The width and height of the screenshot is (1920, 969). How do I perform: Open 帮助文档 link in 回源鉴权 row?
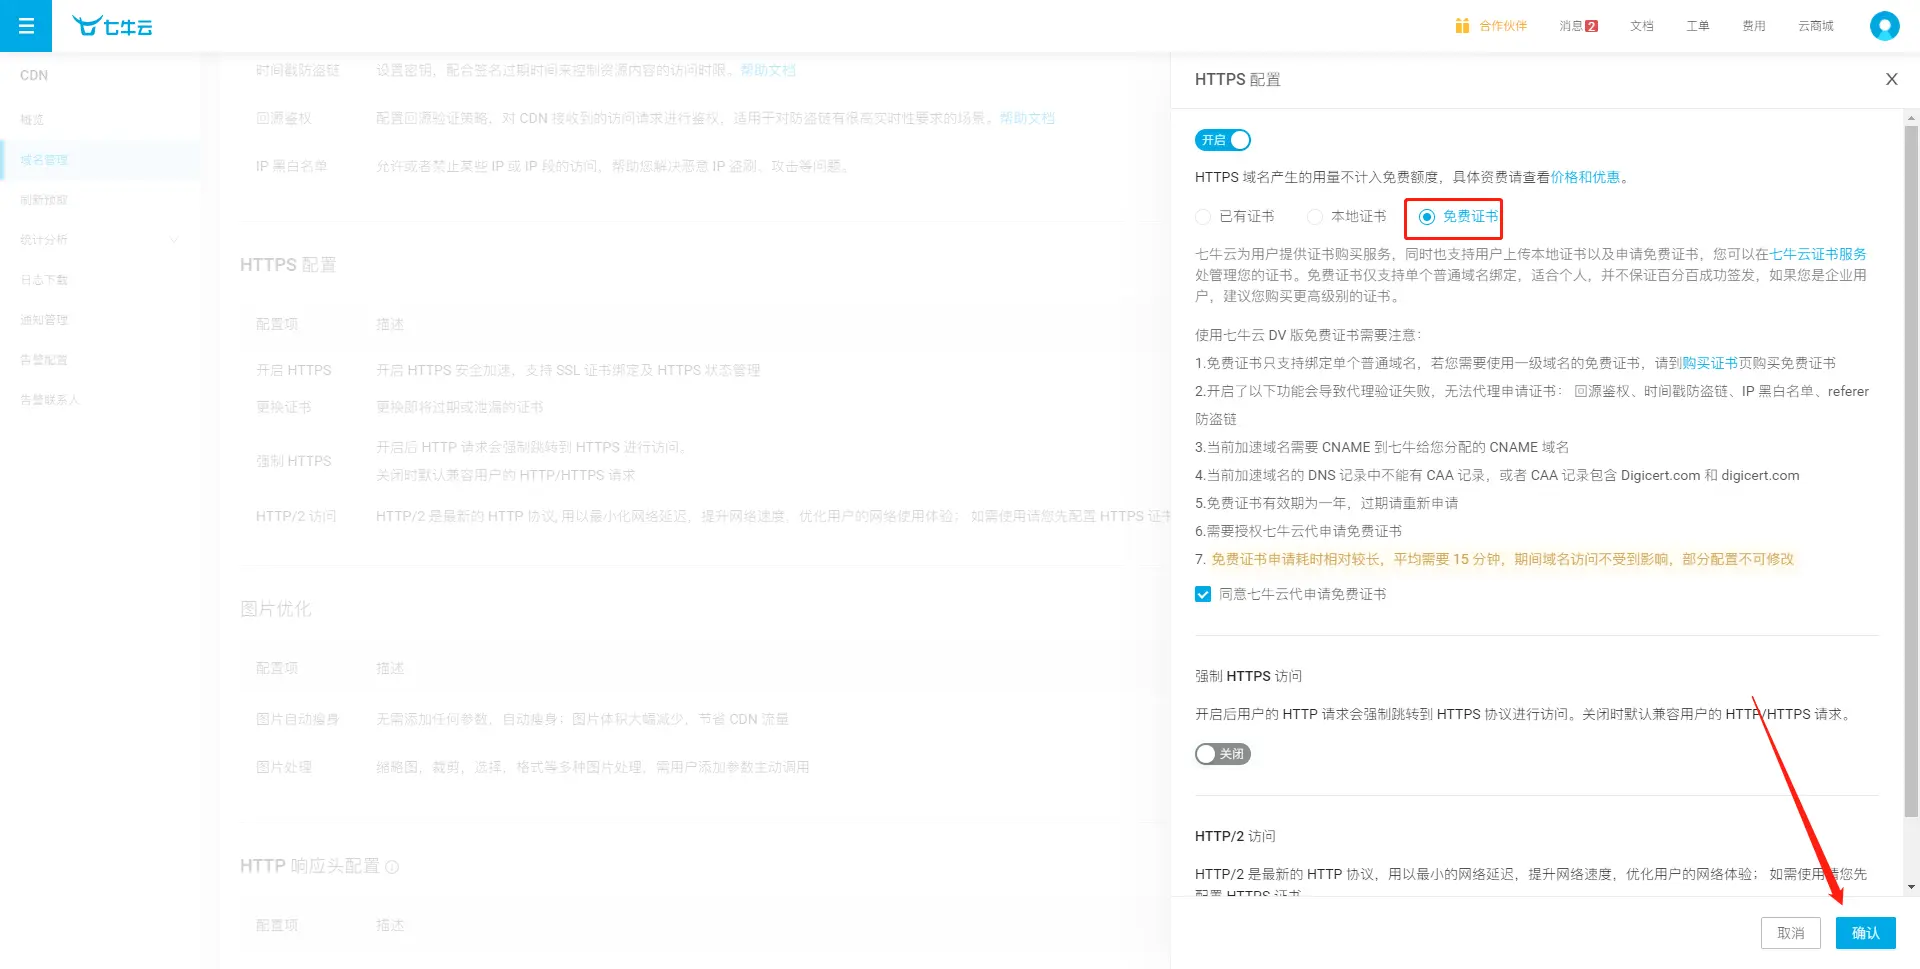[1027, 118]
